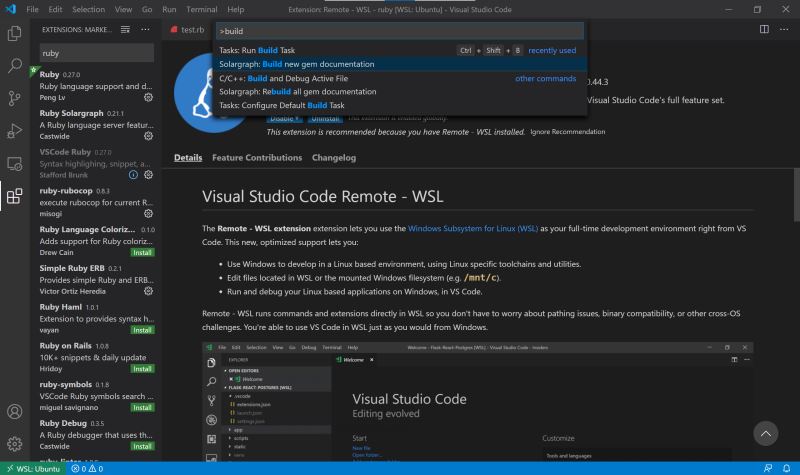800x475 pixels.
Task: Open extensions panel more actions ellipsis
Action: [146, 30]
